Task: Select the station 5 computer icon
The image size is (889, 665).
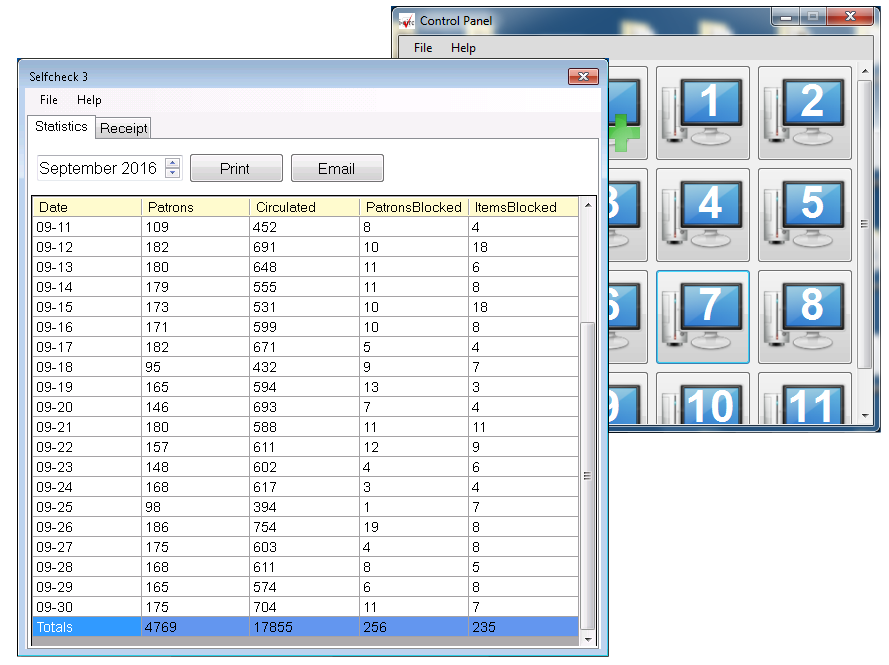Action: coord(805,215)
